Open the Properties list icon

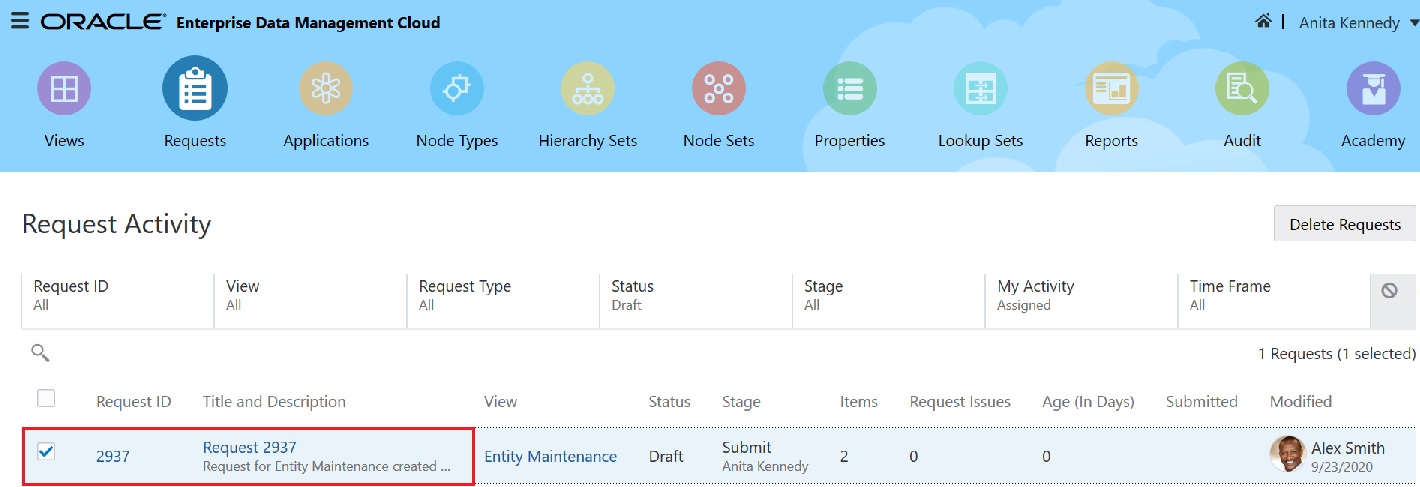coord(850,89)
